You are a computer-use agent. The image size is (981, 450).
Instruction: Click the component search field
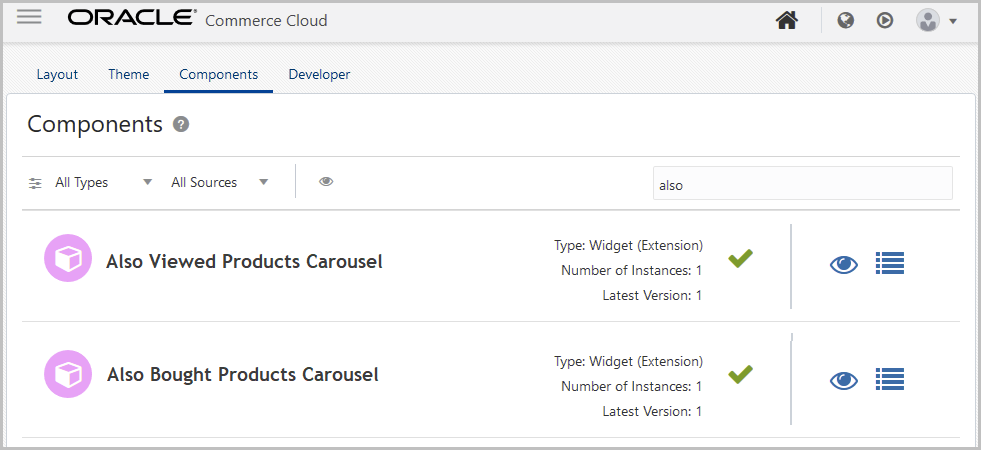tap(802, 184)
